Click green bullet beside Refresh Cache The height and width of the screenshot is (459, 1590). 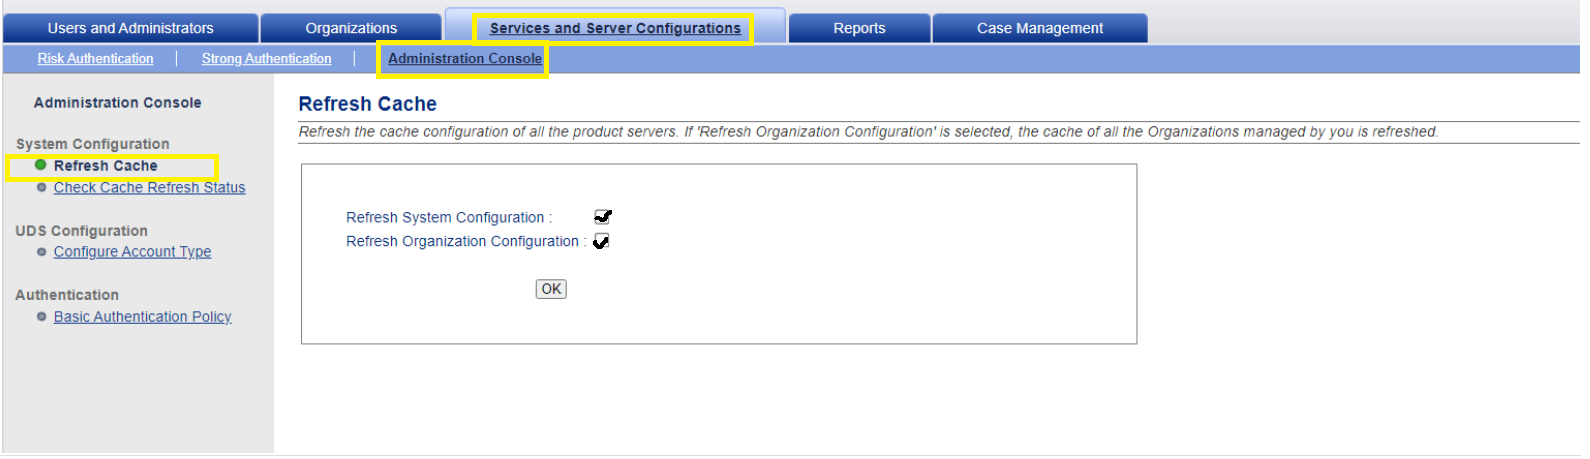pyautogui.click(x=41, y=165)
